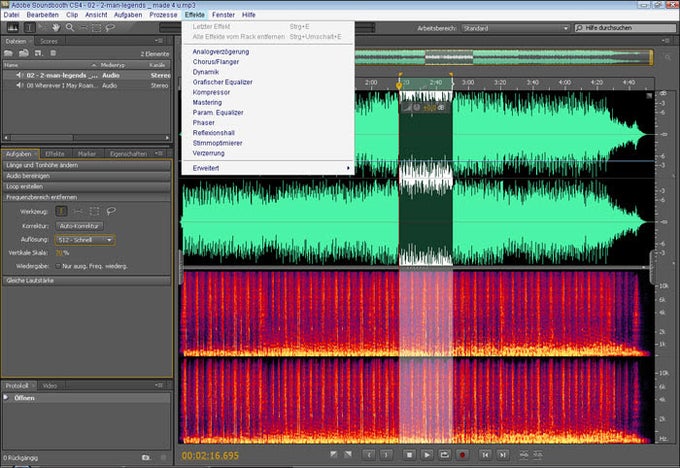The height and width of the screenshot is (468, 680).
Task: Open Dateien panel options menu
Action: coord(159,41)
